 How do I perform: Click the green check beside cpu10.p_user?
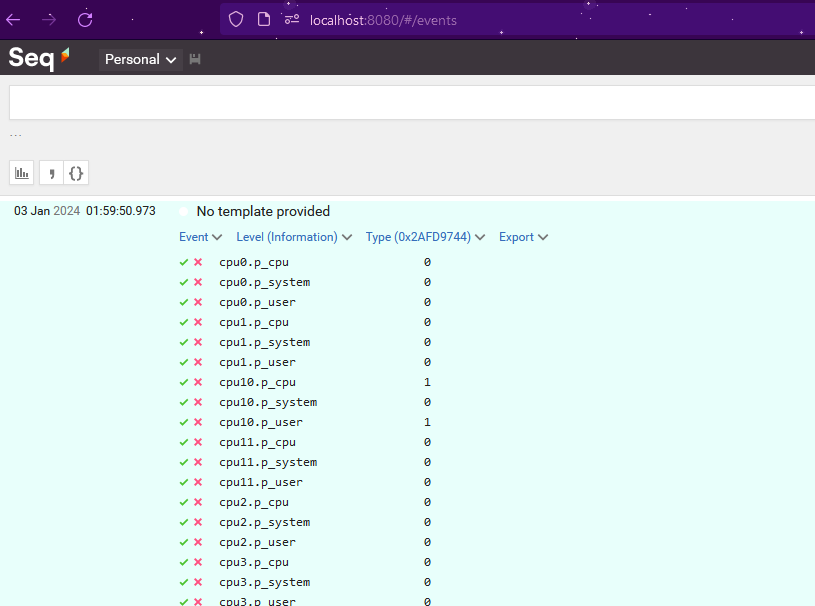coord(183,421)
